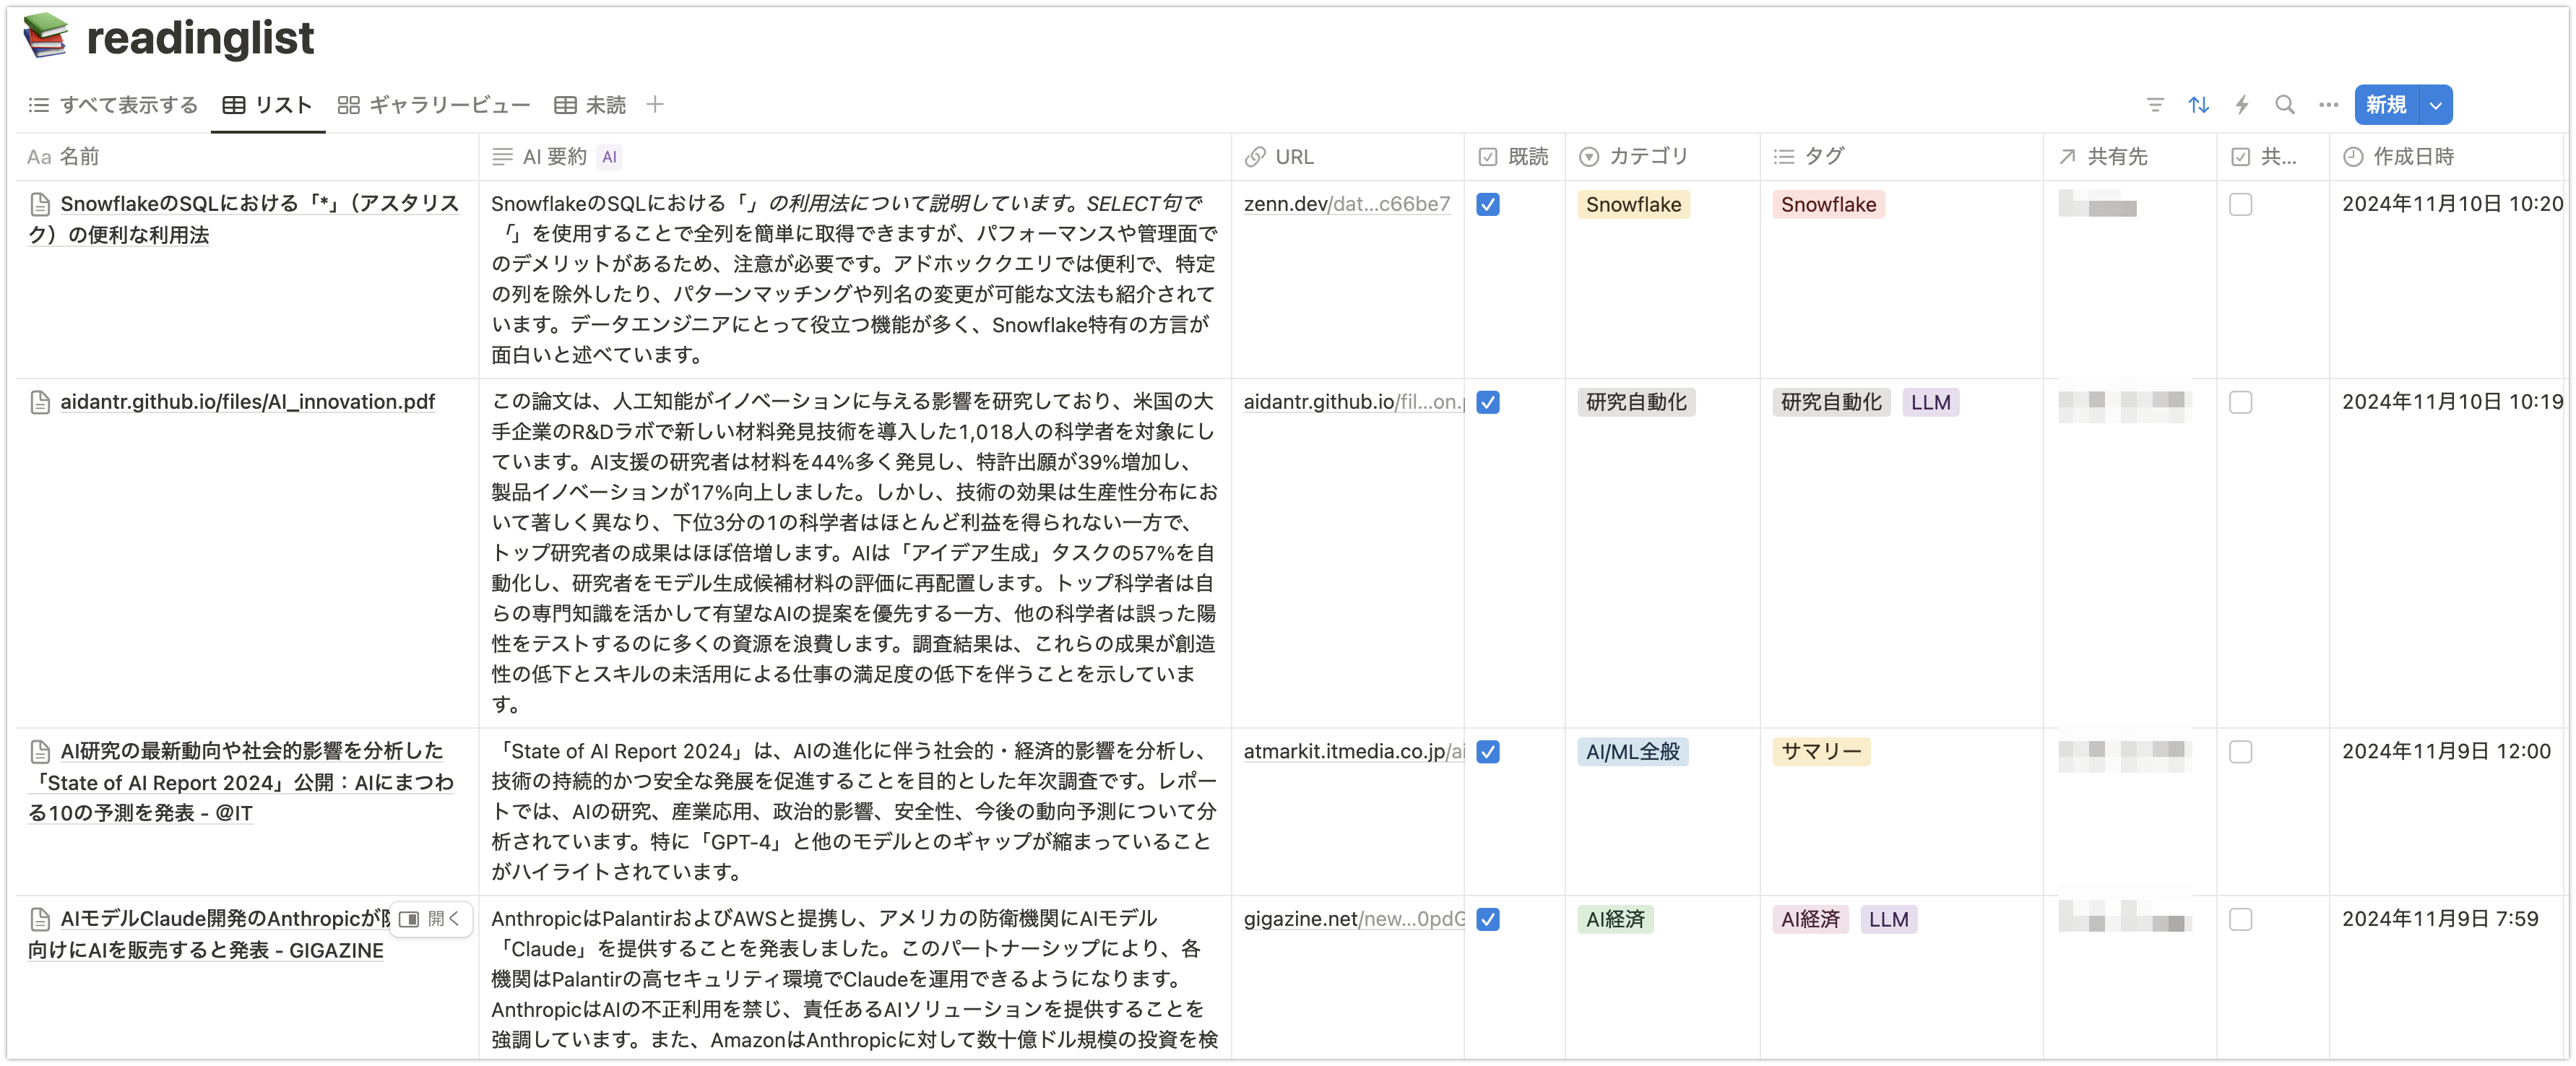
Task: Click the checkbox icon in 既読 header
Action: point(1488,157)
